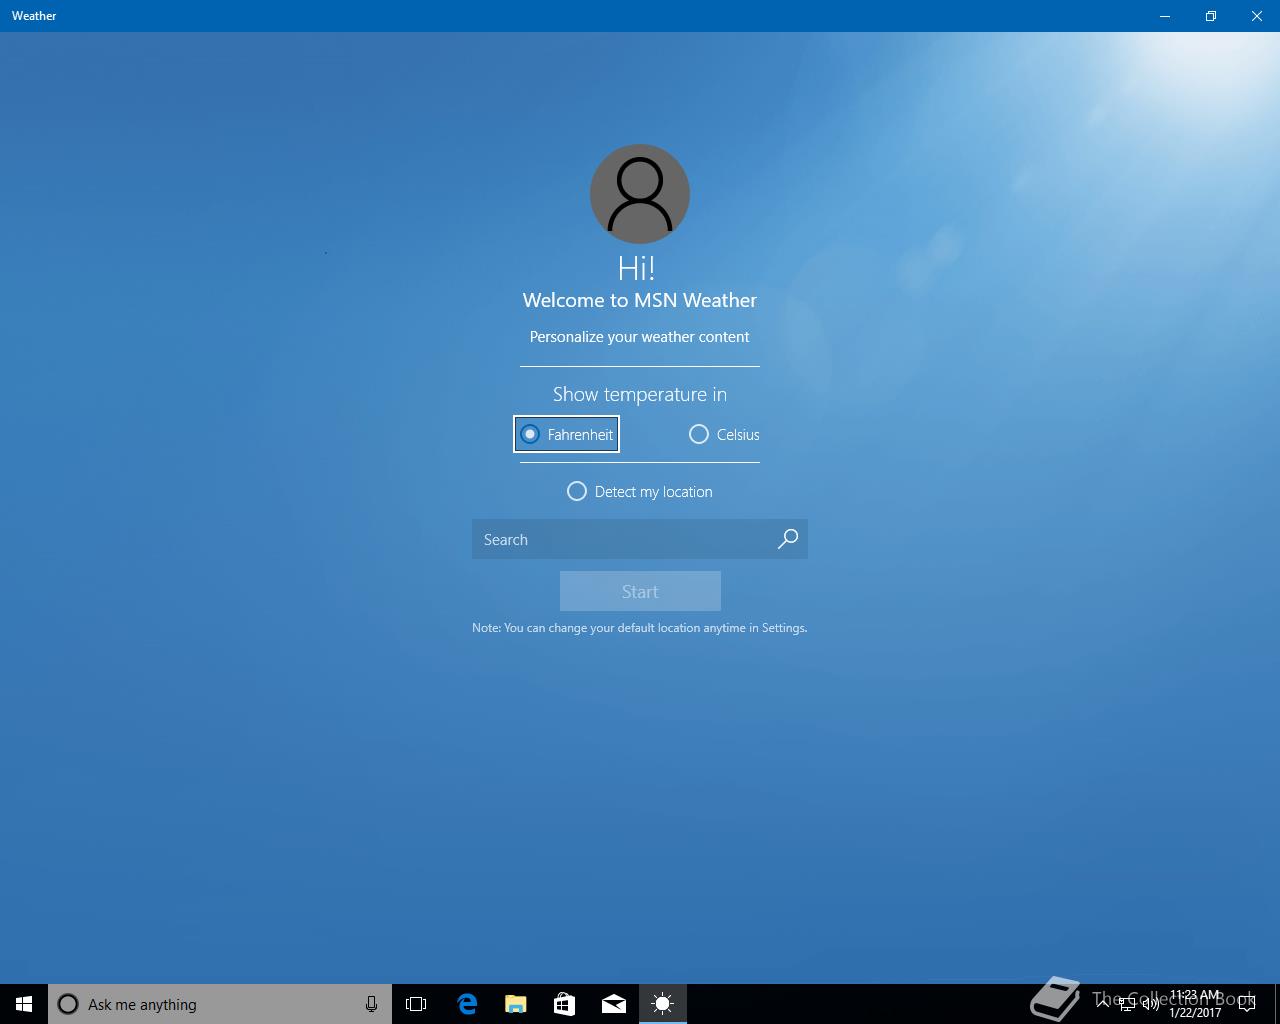Open the Action Center notifications icon
This screenshot has height=1024, width=1280.
1248,1004
